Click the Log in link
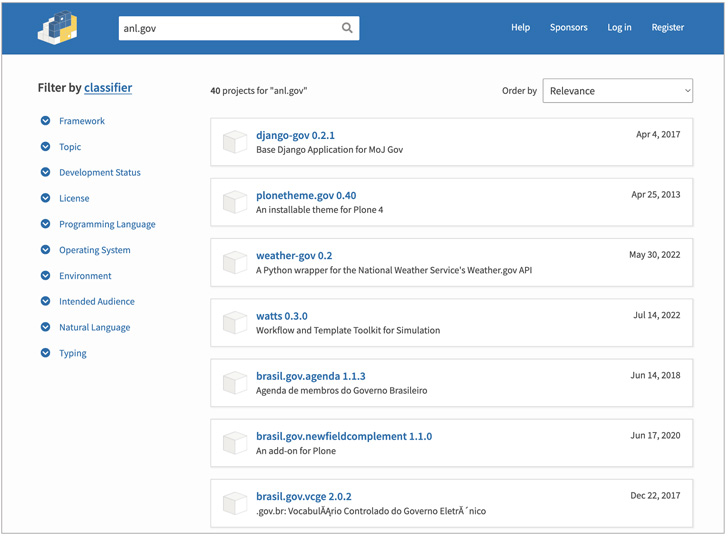This screenshot has height=536, width=728. 619,28
